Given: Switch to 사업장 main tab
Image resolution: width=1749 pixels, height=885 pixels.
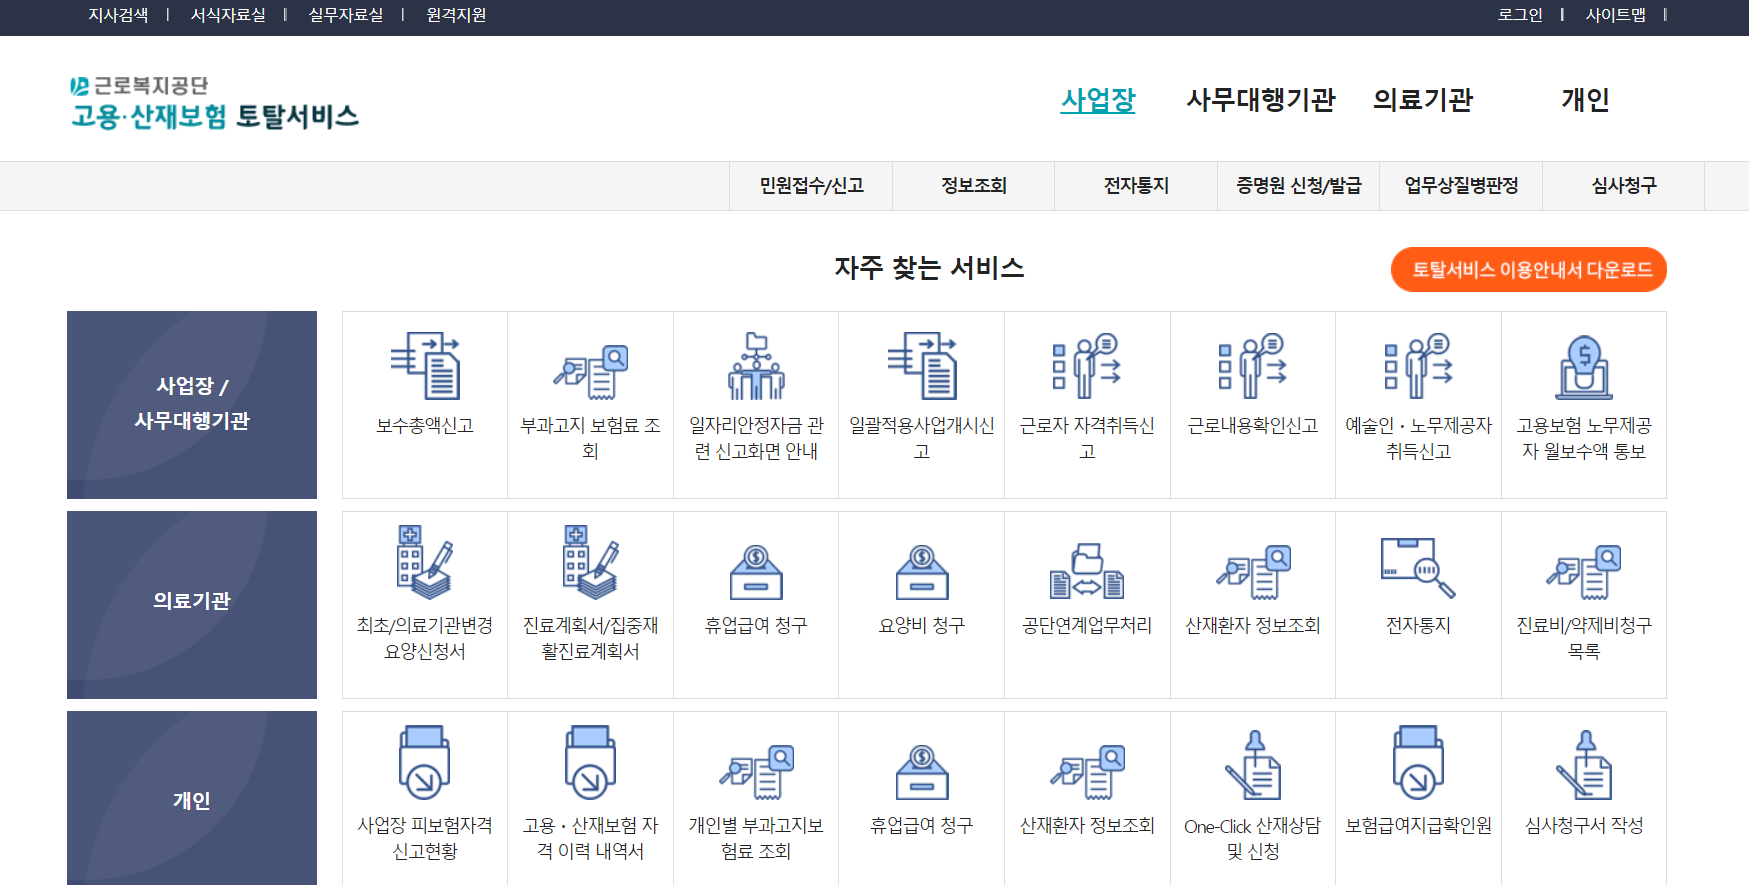Looking at the screenshot, I should pos(1098,100).
